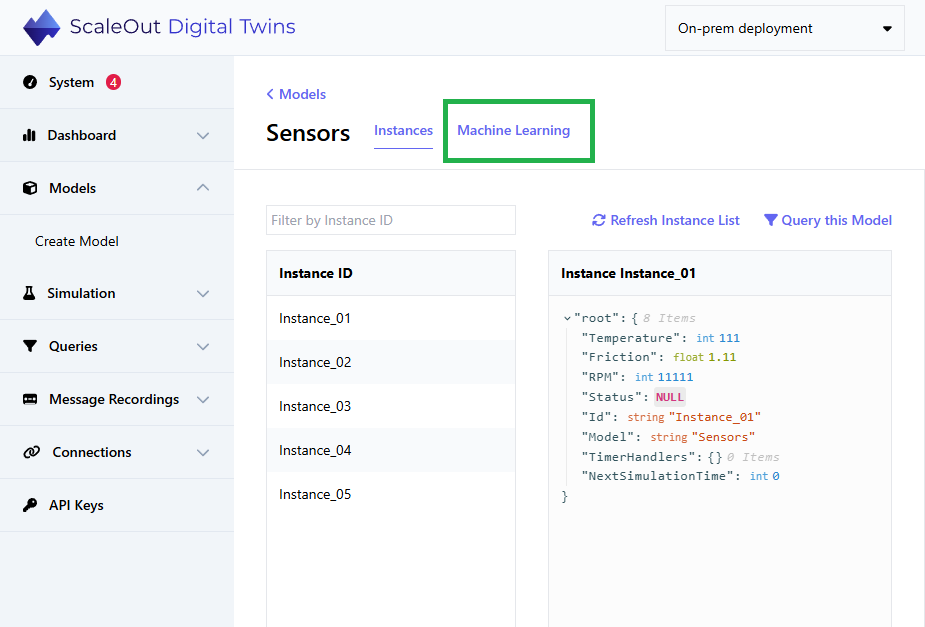The height and width of the screenshot is (627, 925).
Task: Click the NextSimulationTime value 0
Action: 776,477
